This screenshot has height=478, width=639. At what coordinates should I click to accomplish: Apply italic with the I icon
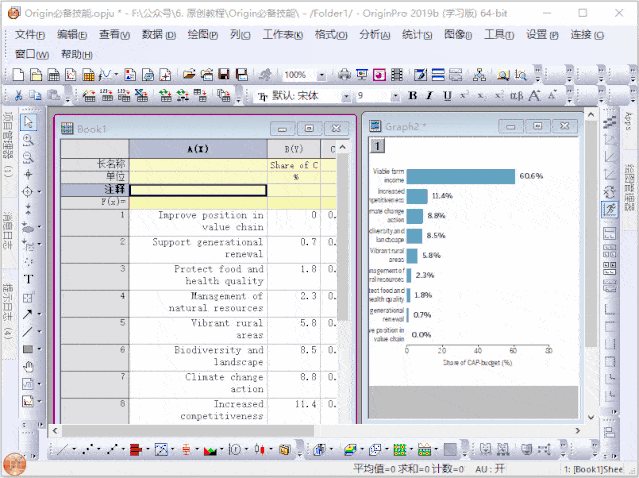(430, 96)
